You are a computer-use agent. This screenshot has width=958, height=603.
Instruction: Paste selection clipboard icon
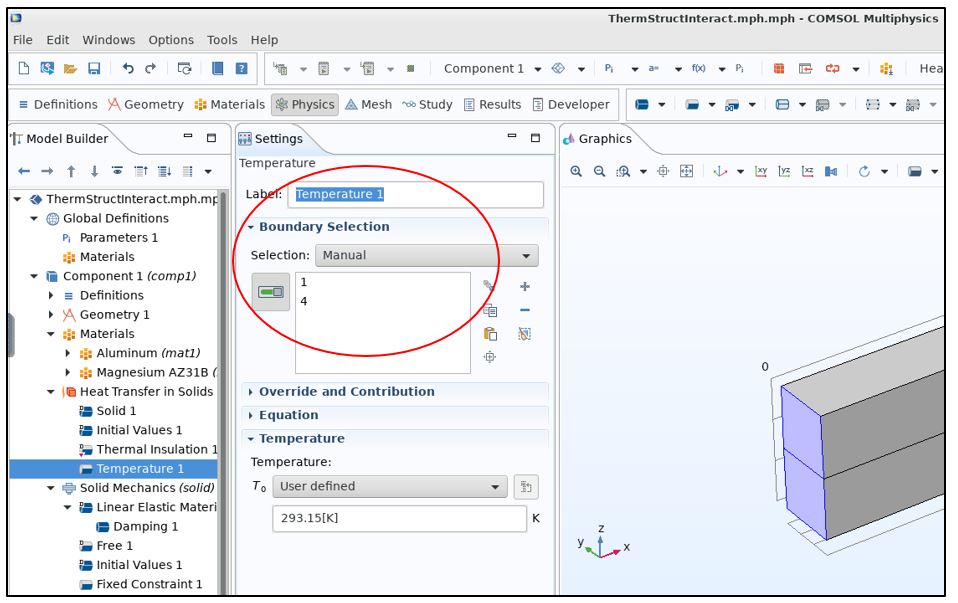[490, 334]
